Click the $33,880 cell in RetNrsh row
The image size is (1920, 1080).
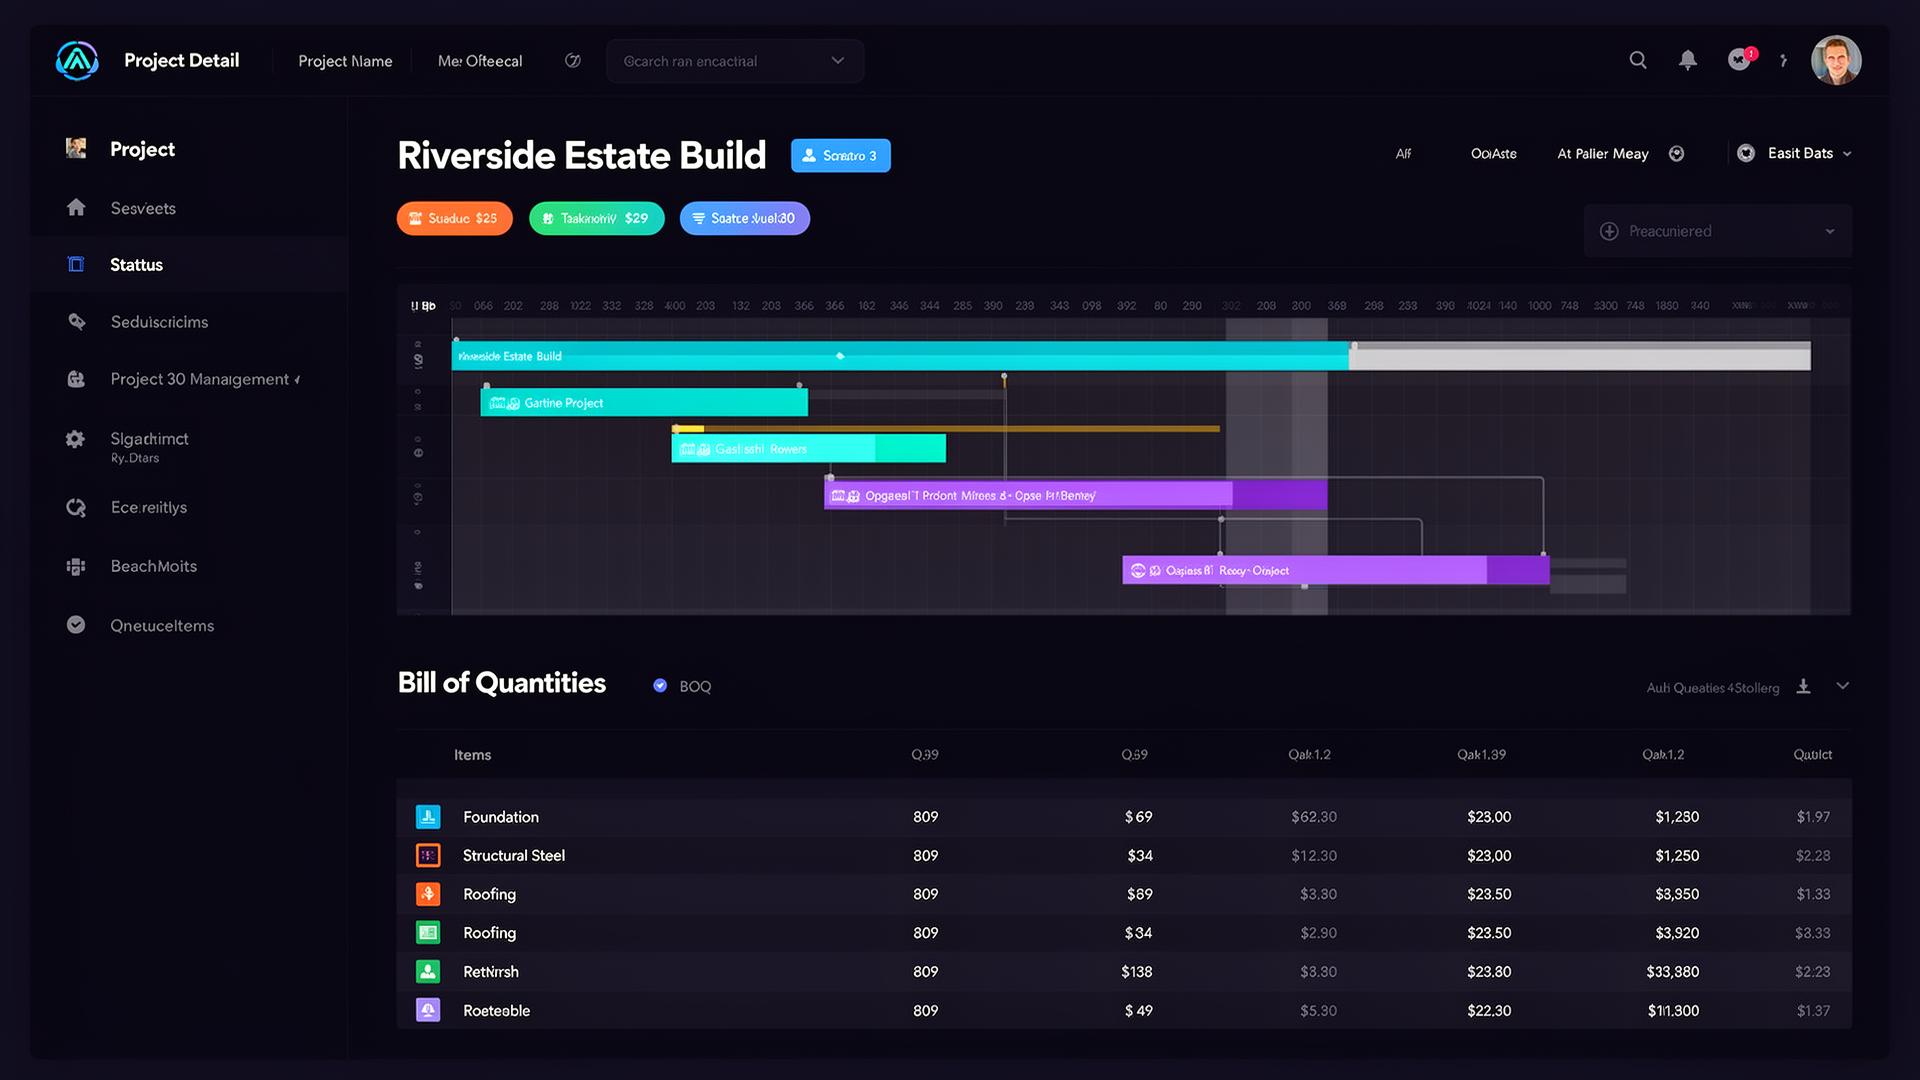(1672, 972)
